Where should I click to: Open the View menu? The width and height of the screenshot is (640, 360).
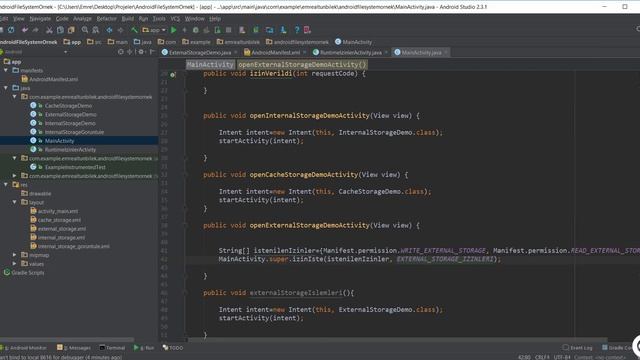tap(19, 19)
